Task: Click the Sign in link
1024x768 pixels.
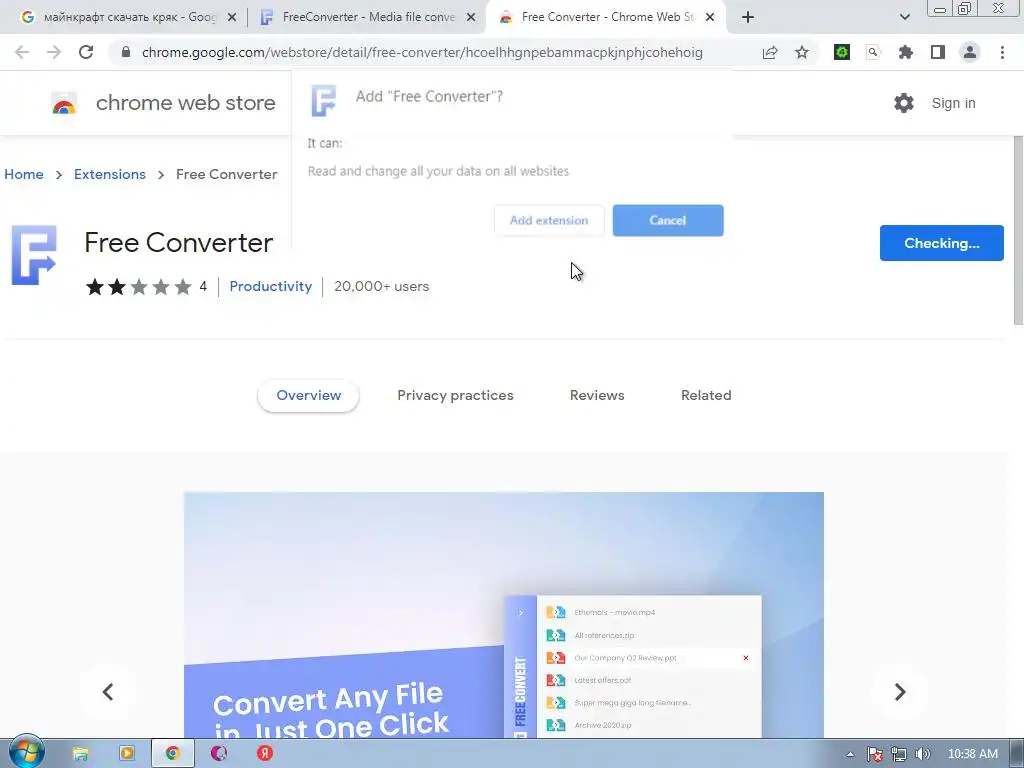Action: (953, 103)
